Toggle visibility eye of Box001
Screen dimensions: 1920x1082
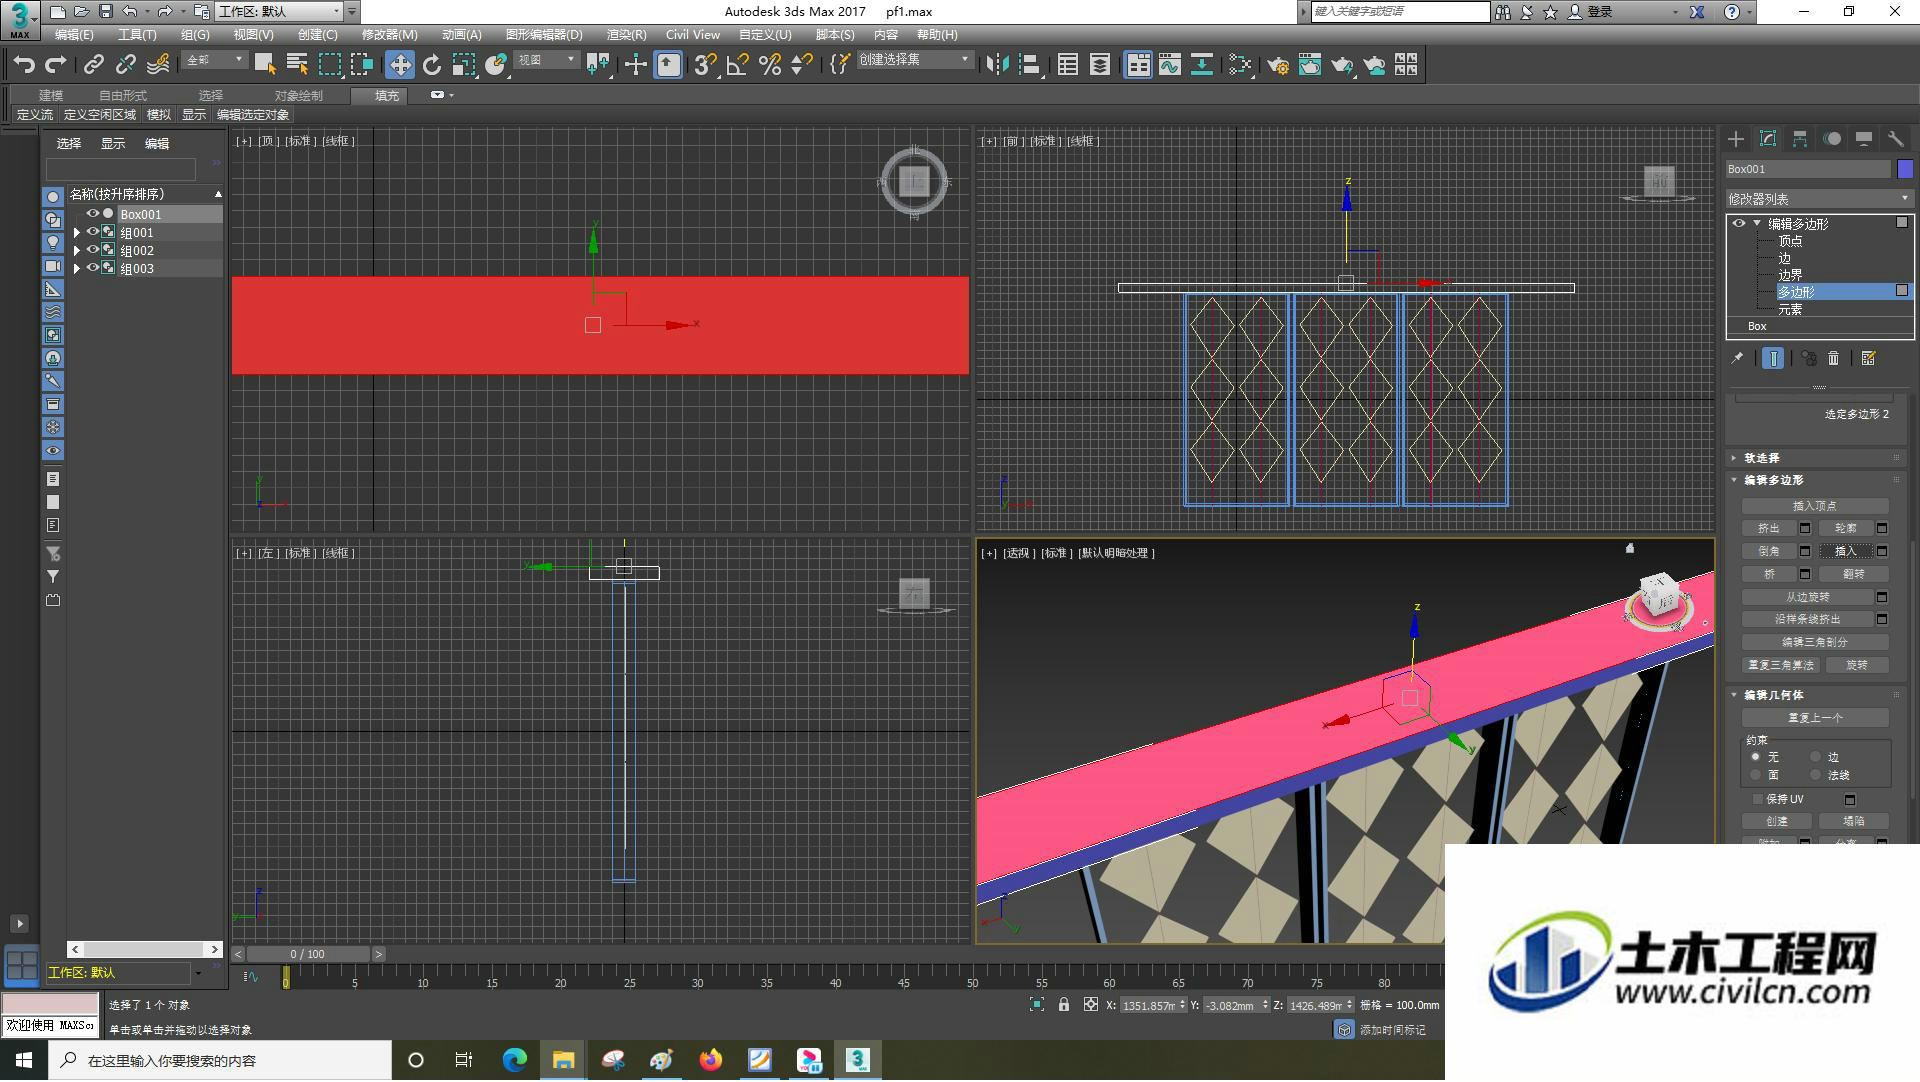92,214
